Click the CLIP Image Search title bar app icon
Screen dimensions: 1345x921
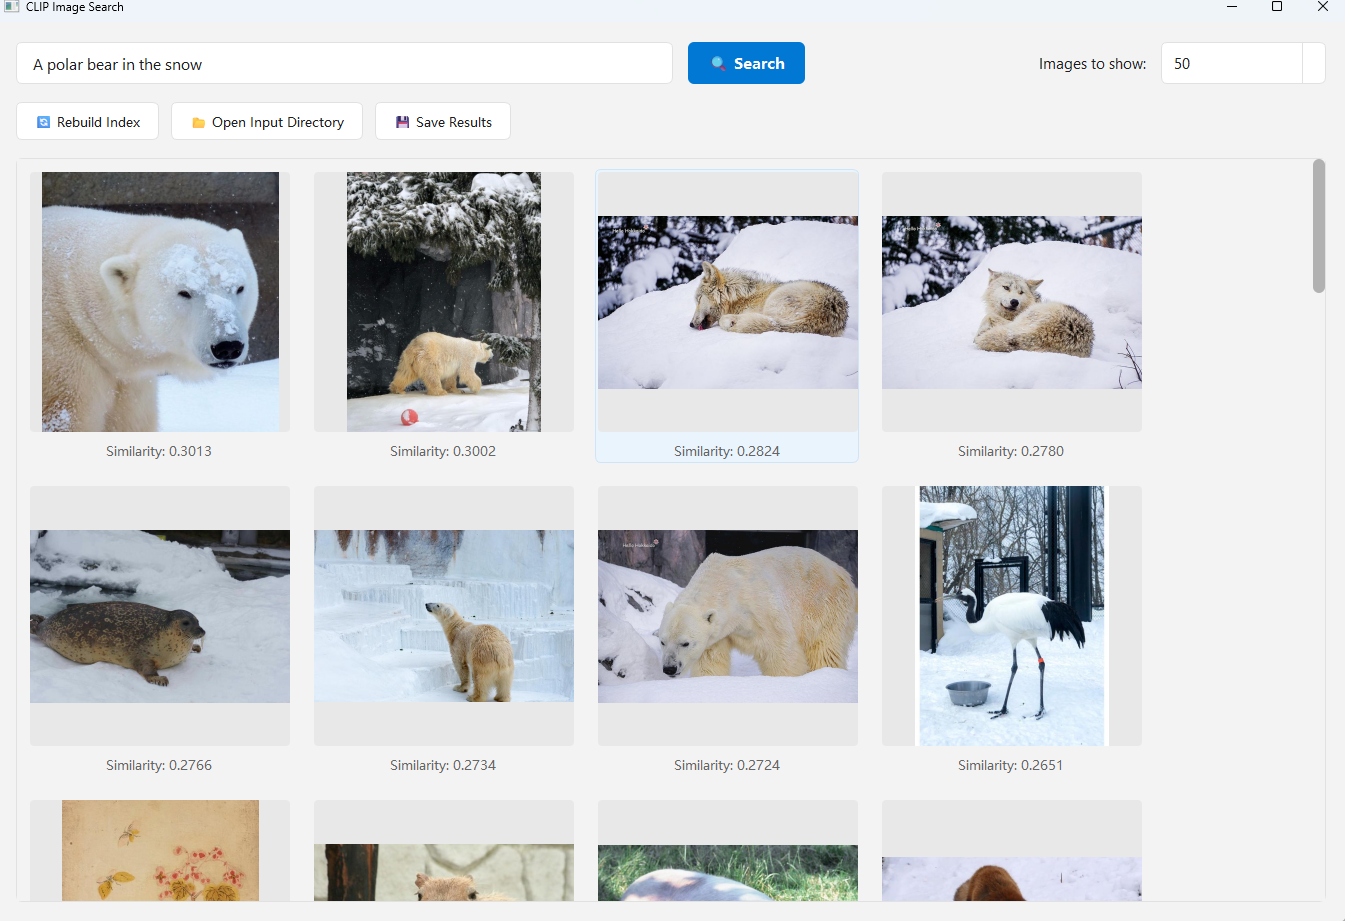(x=12, y=7)
